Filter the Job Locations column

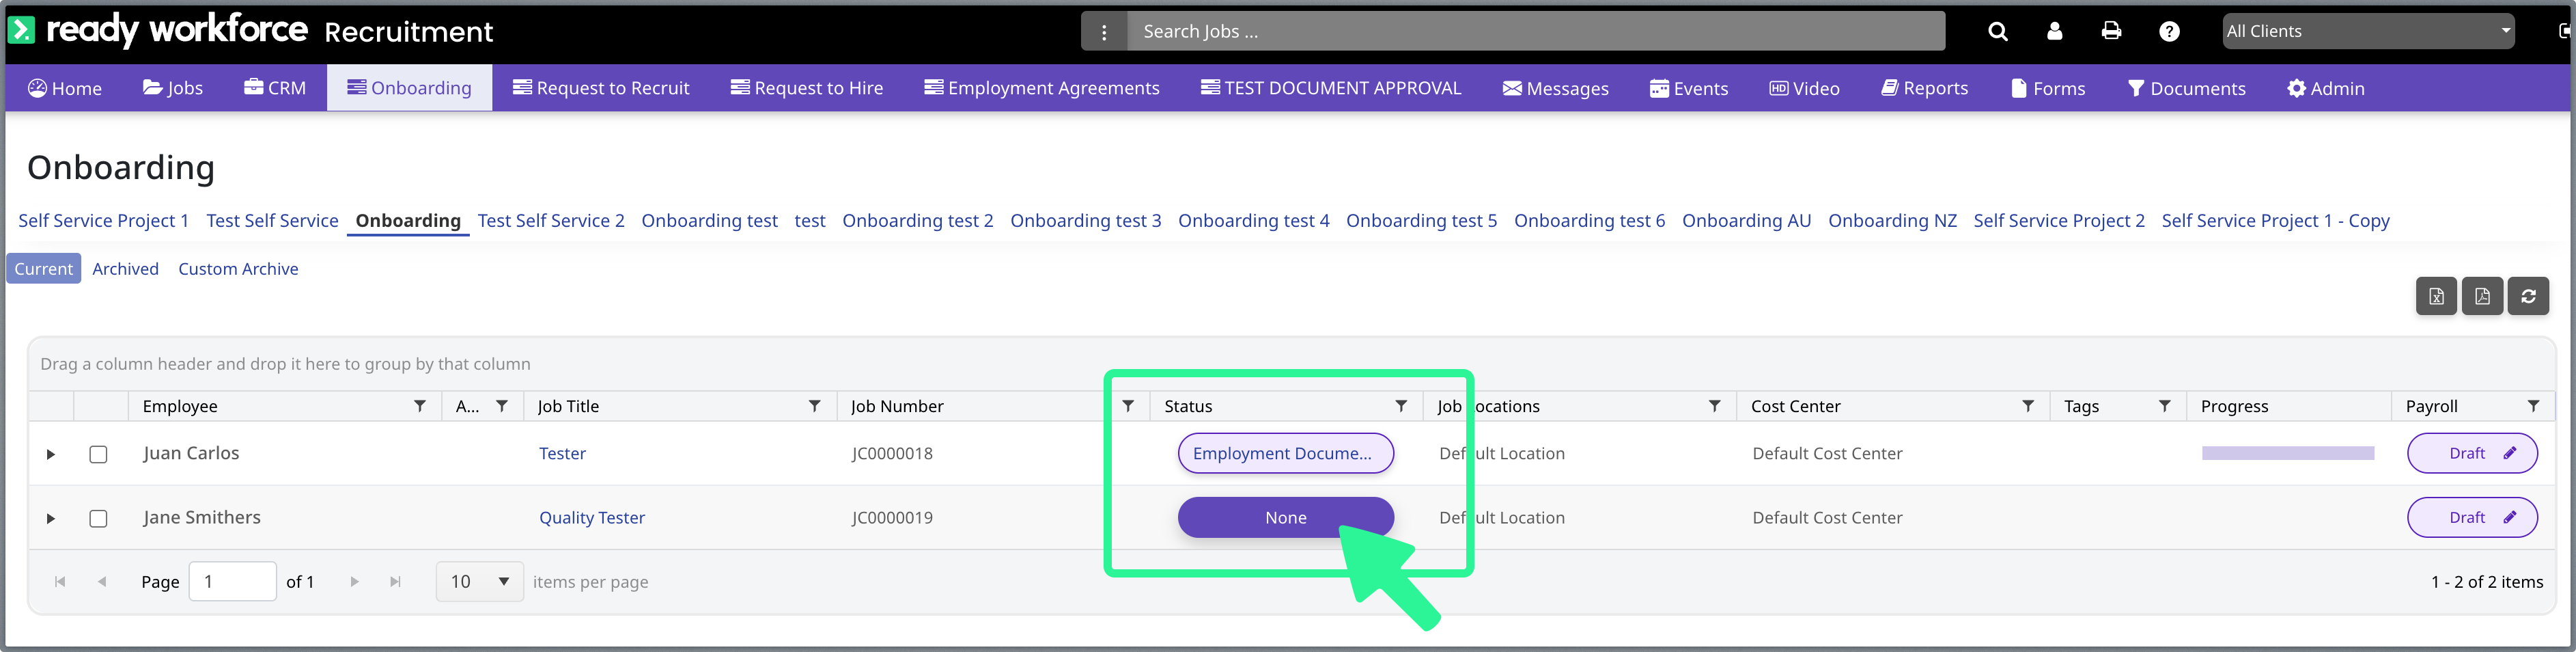tap(1714, 406)
